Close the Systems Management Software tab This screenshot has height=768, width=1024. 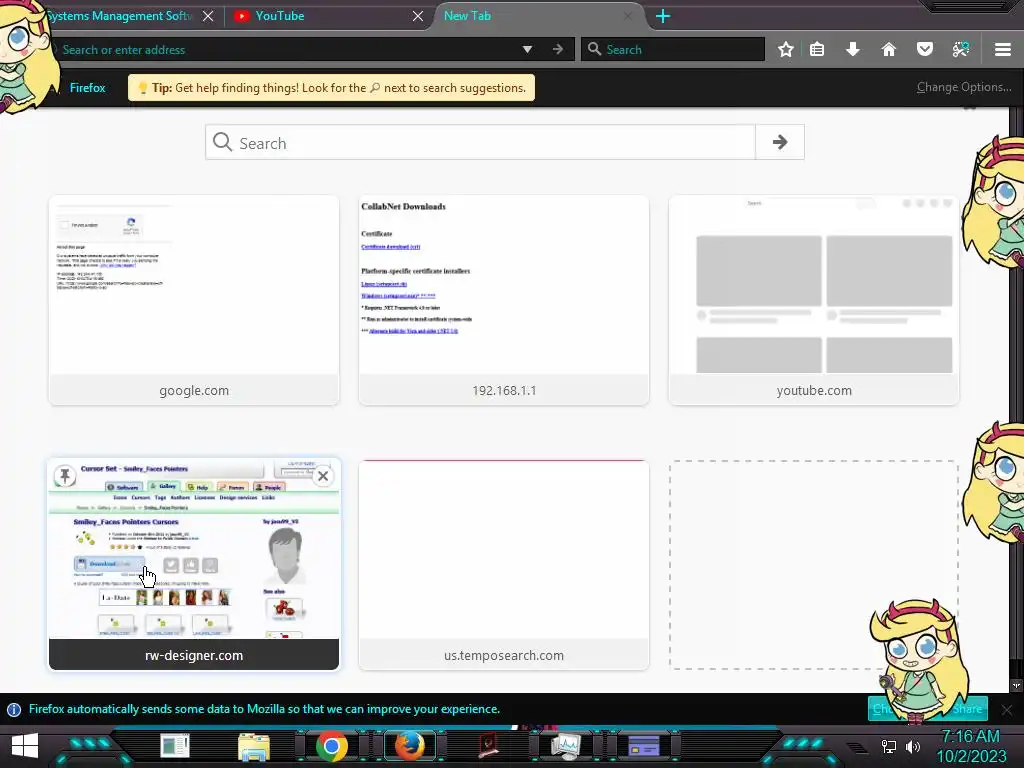tap(208, 16)
